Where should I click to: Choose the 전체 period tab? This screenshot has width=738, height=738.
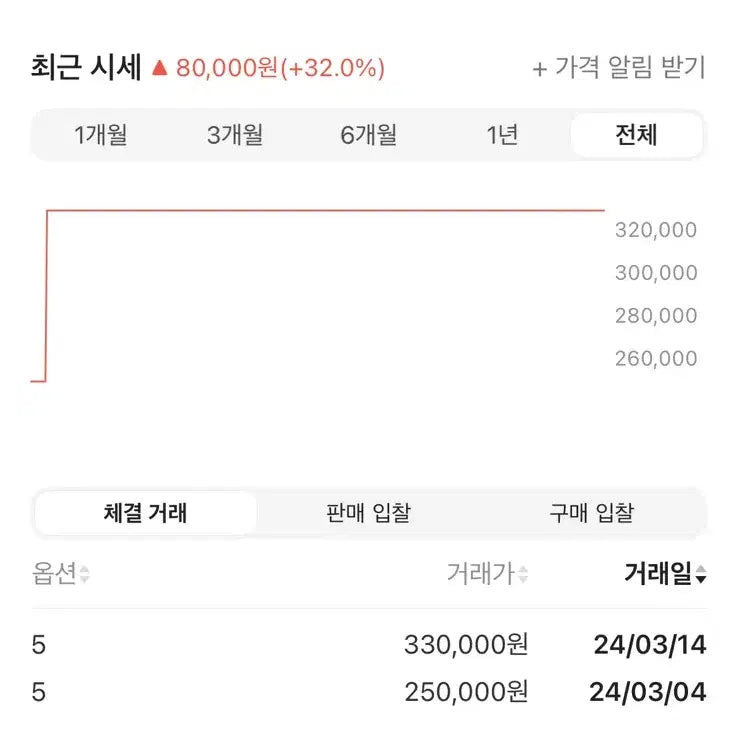click(x=636, y=135)
